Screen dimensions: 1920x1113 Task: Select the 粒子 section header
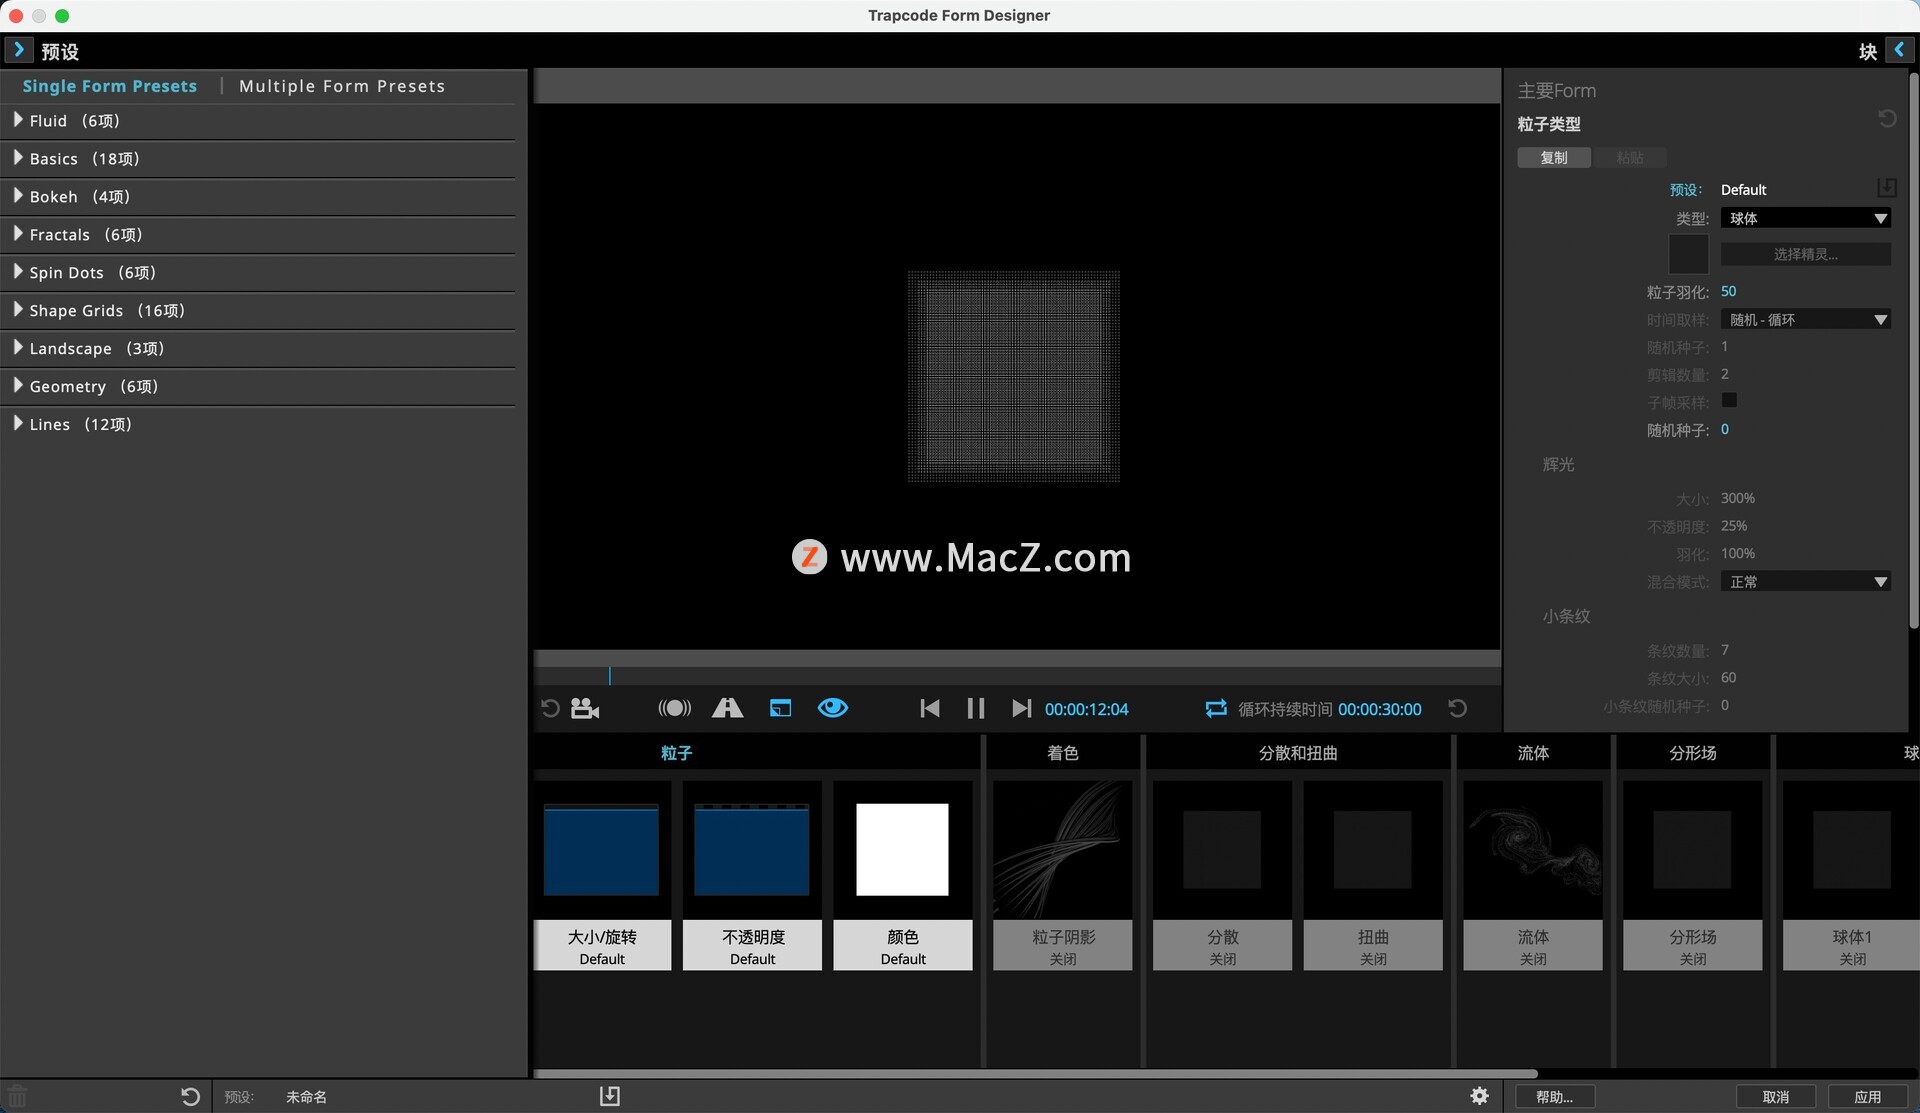[x=676, y=753]
